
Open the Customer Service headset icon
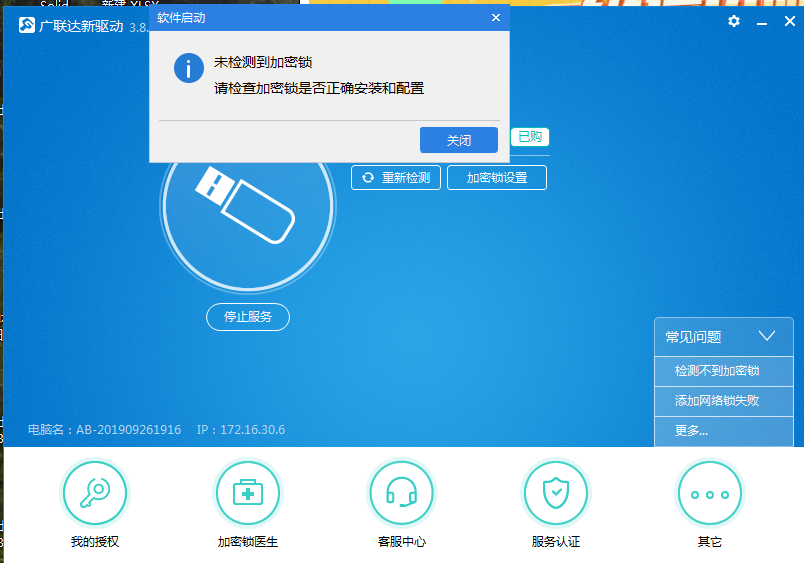[x=401, y=493]
